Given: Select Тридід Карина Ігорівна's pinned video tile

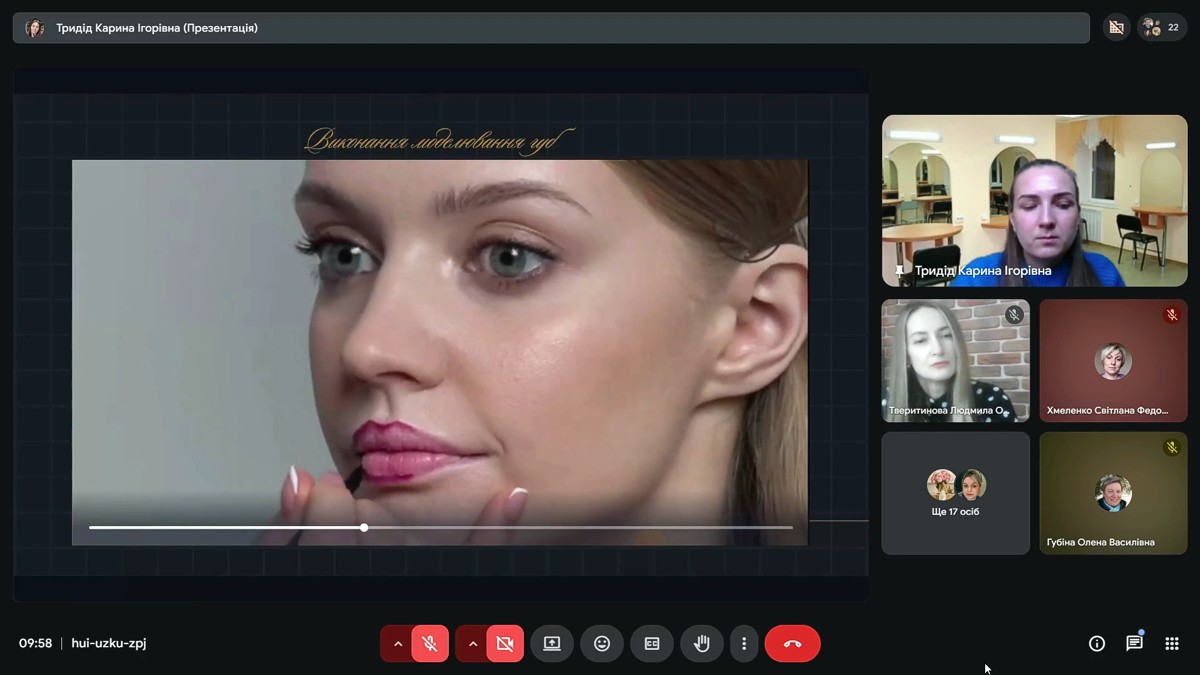Looking at the screenshot, I should click(1034, 200).
